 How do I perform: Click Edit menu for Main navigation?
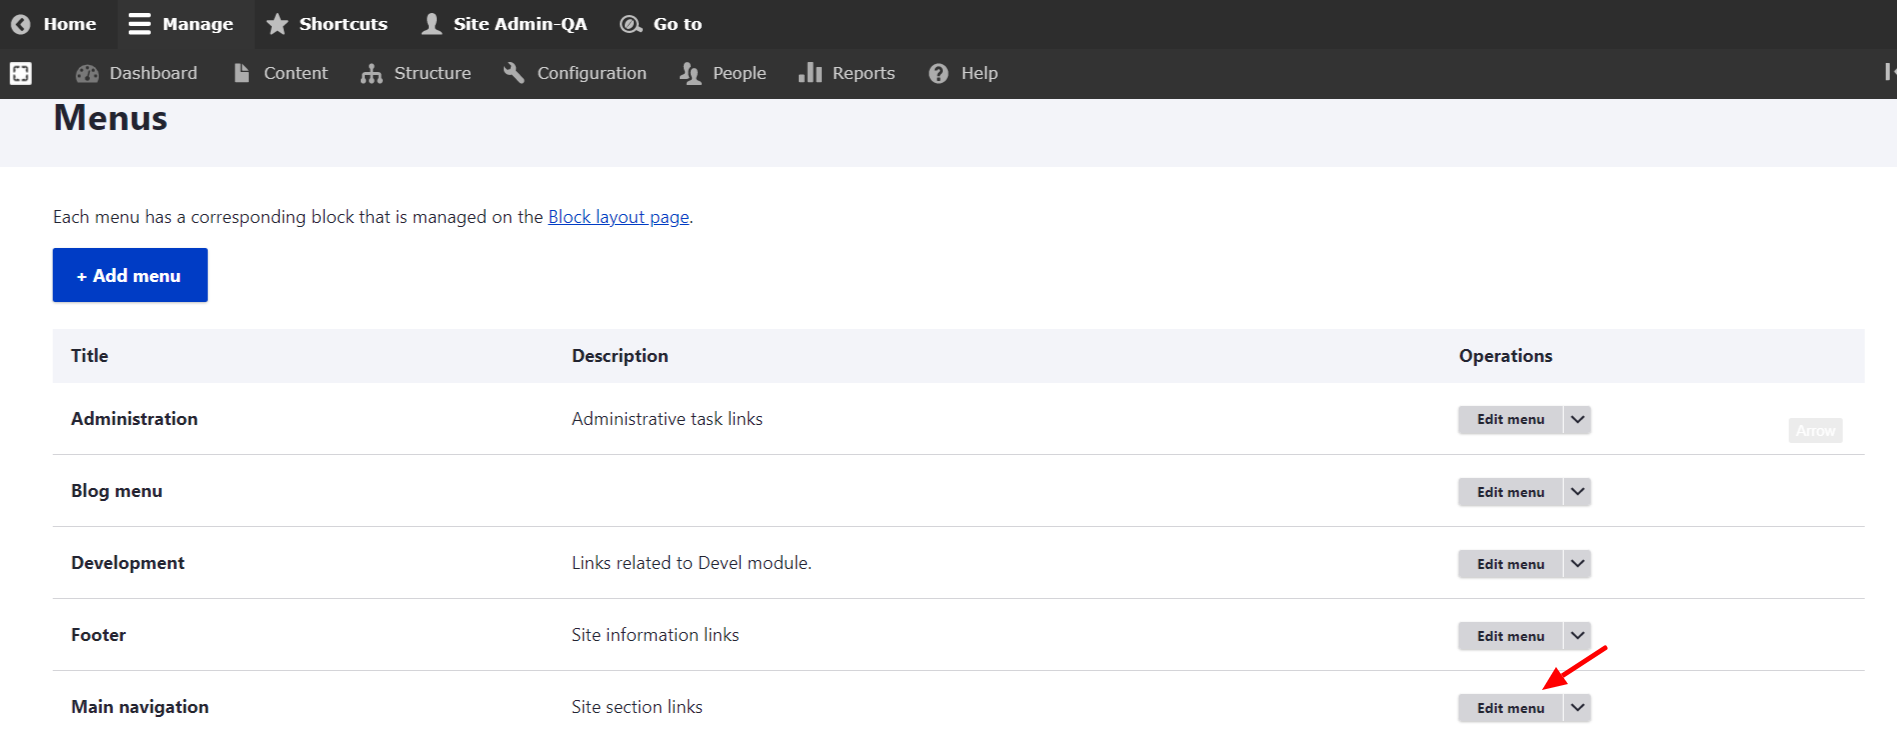[x=1510, y=708]
